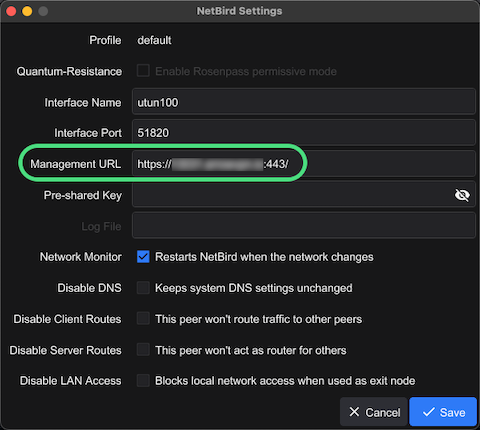Click the Save button
480x430 pixels.
tap(443, 412)
